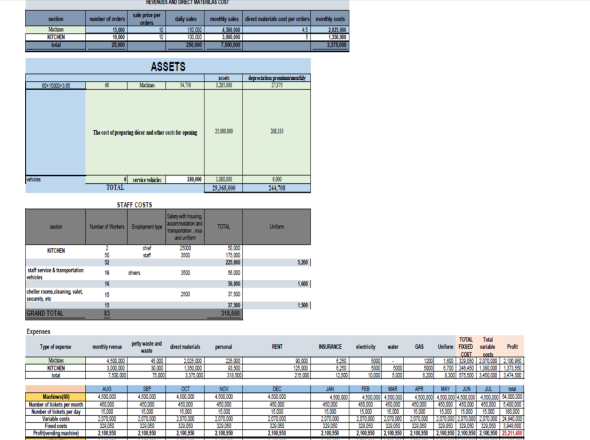Screen dimensions: 590x440
Task: Click the 'number of orders' column header
Action: [x=107, y=18]
